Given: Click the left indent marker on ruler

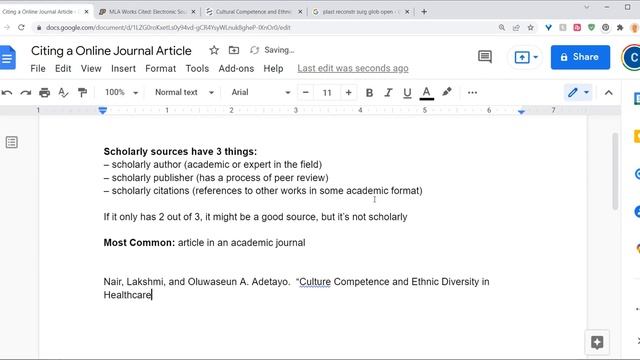Looking at the screenshot, I should coord(103,111).
